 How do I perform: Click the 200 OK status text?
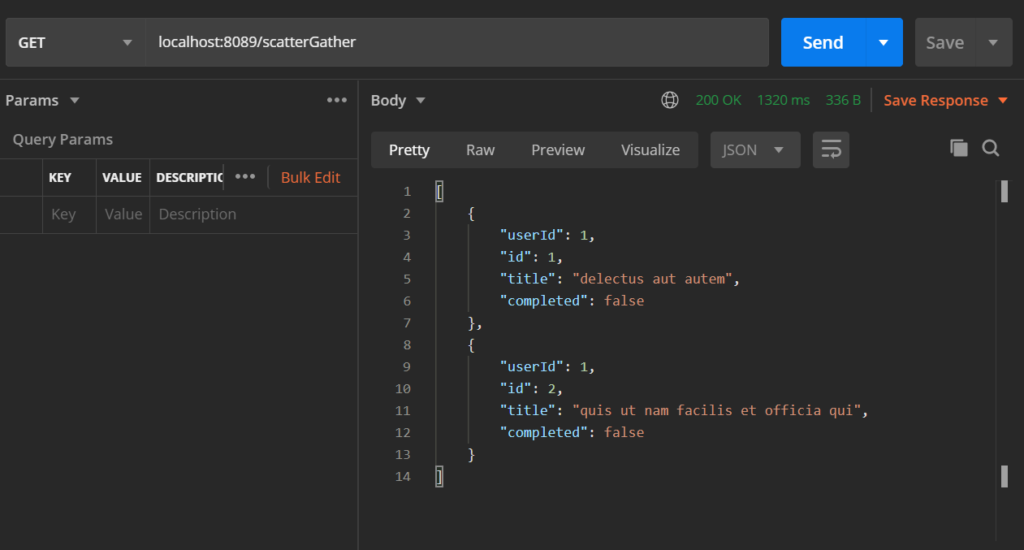718,100
